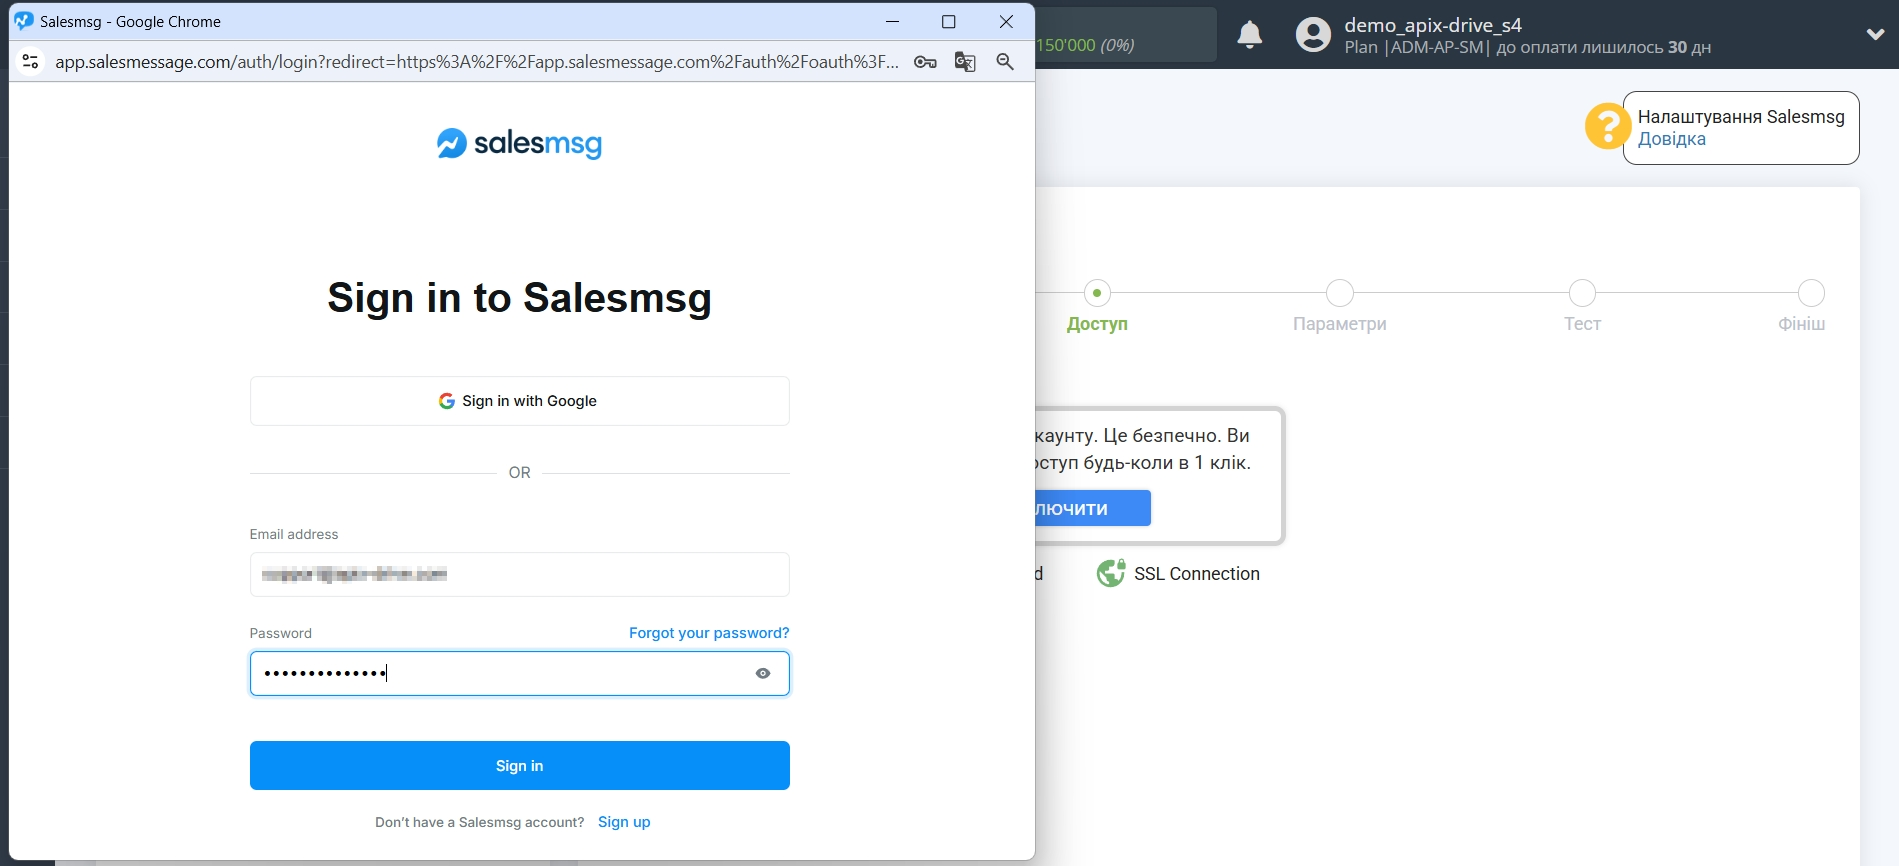Maximize the Salesmsg popup window
Screen dimensions: 1899x866
point(949,21)
